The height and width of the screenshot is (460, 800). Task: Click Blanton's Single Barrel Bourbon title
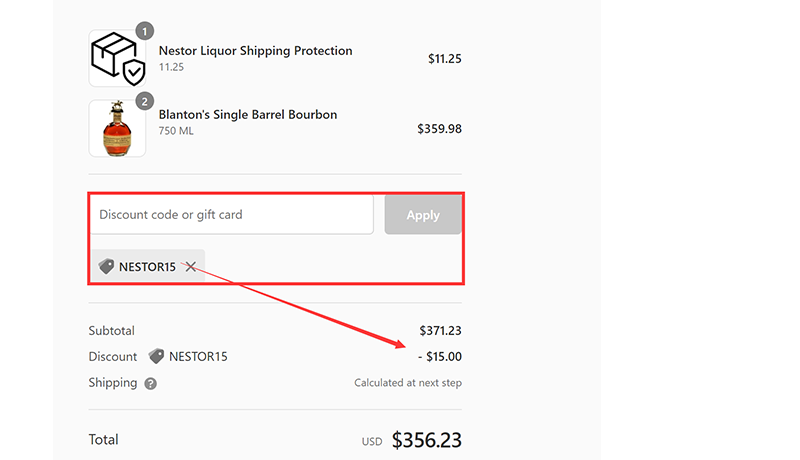point(248,115)
